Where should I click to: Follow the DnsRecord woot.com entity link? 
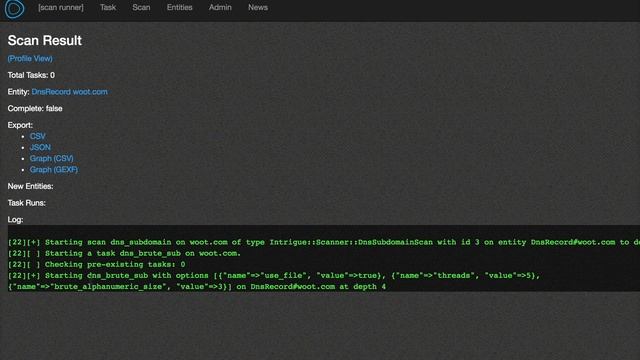pos(69,92)
